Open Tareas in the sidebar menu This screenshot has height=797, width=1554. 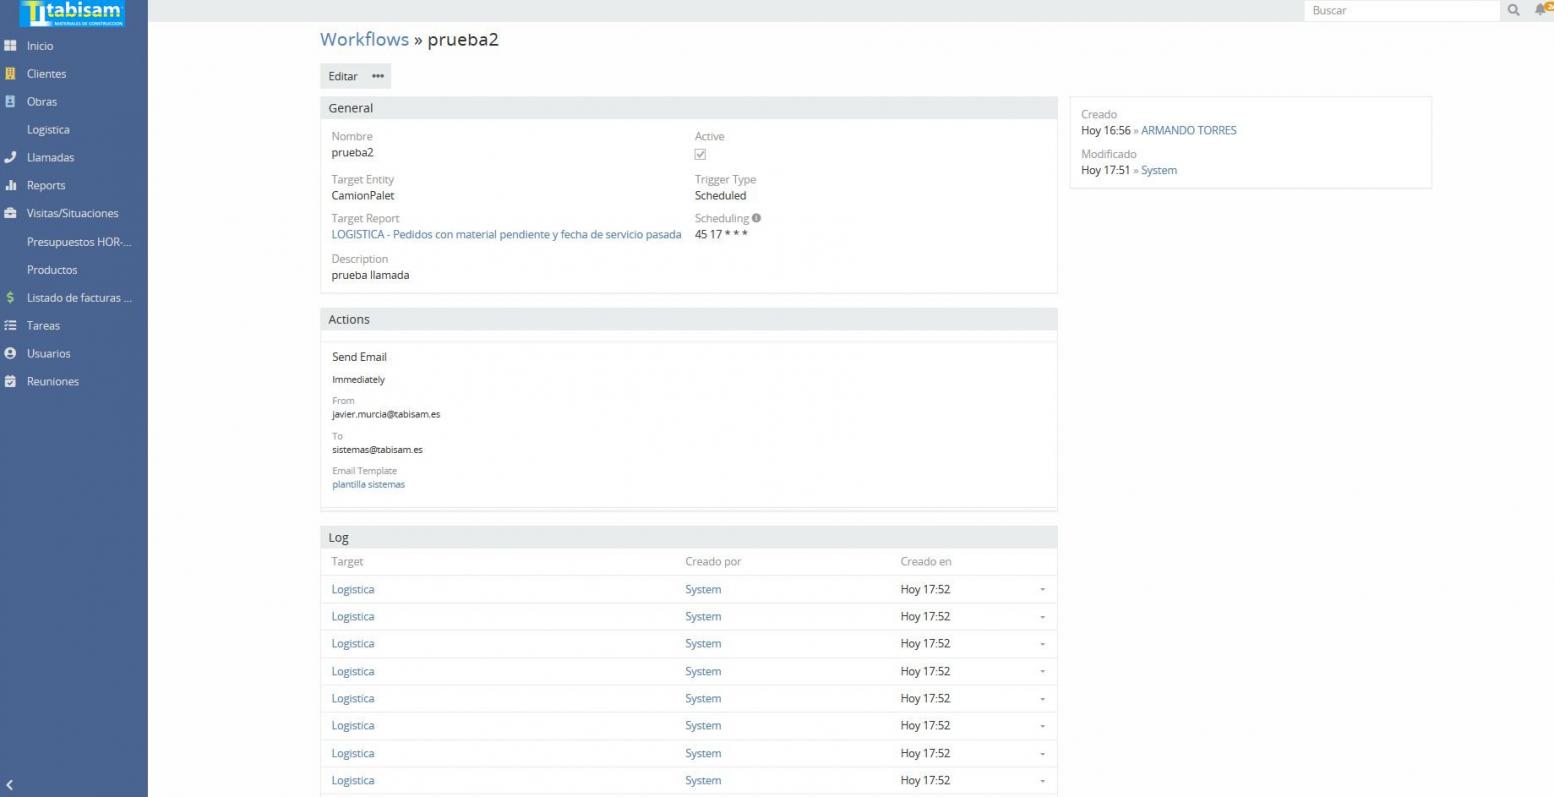point(43,326)
